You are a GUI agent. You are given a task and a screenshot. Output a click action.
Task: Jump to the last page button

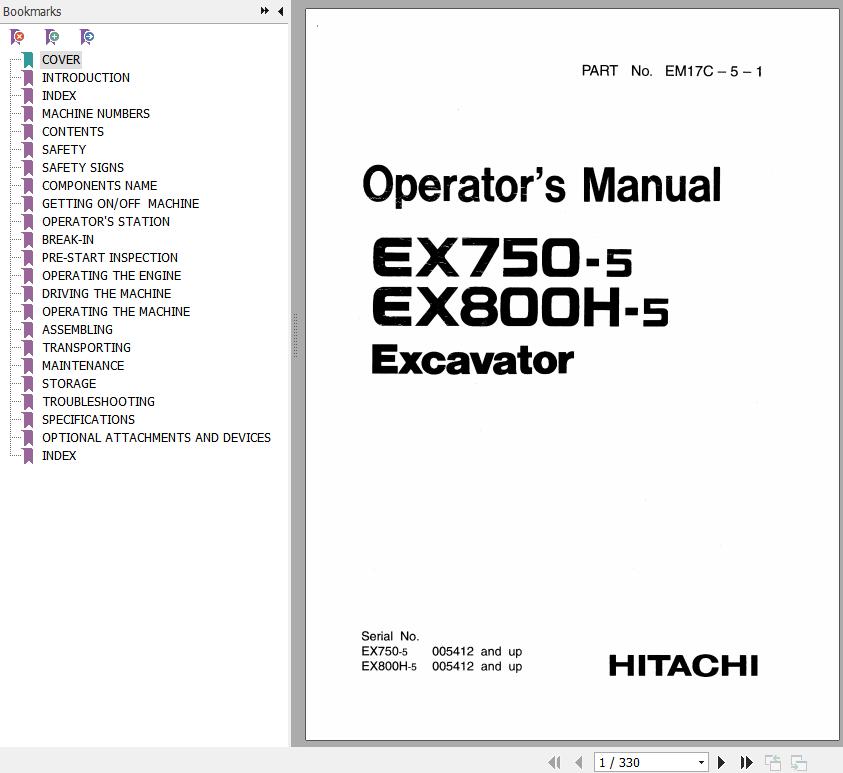[x=746, y=762]
